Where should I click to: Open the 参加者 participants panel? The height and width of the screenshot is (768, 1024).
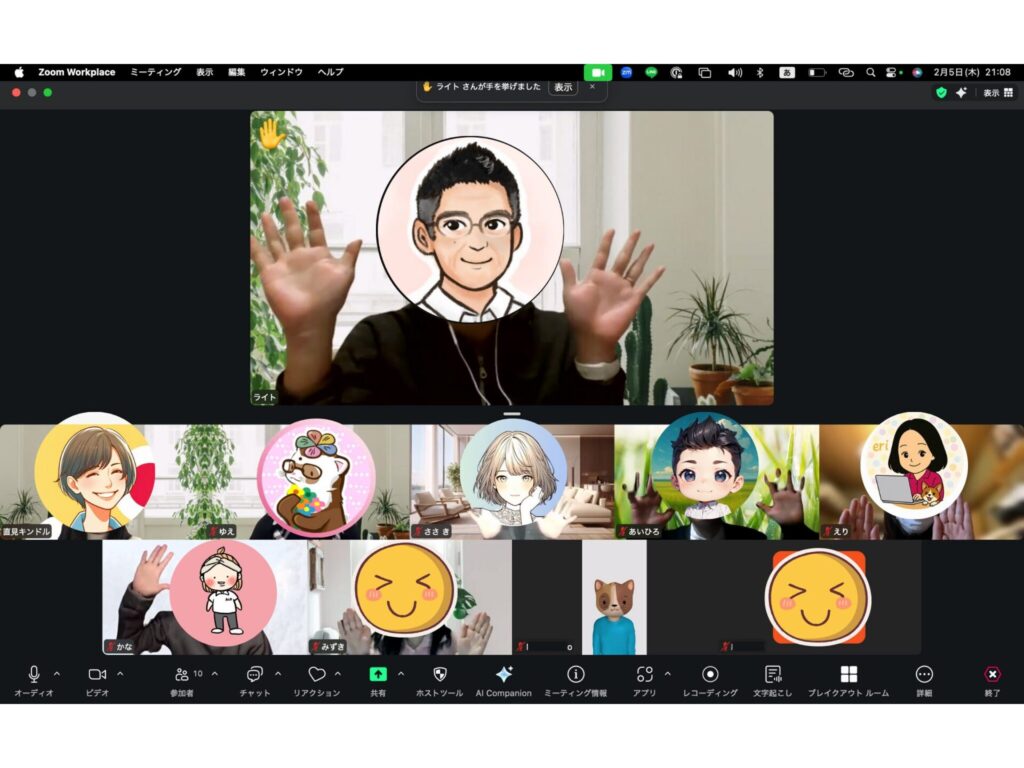(x=182, y=674)
